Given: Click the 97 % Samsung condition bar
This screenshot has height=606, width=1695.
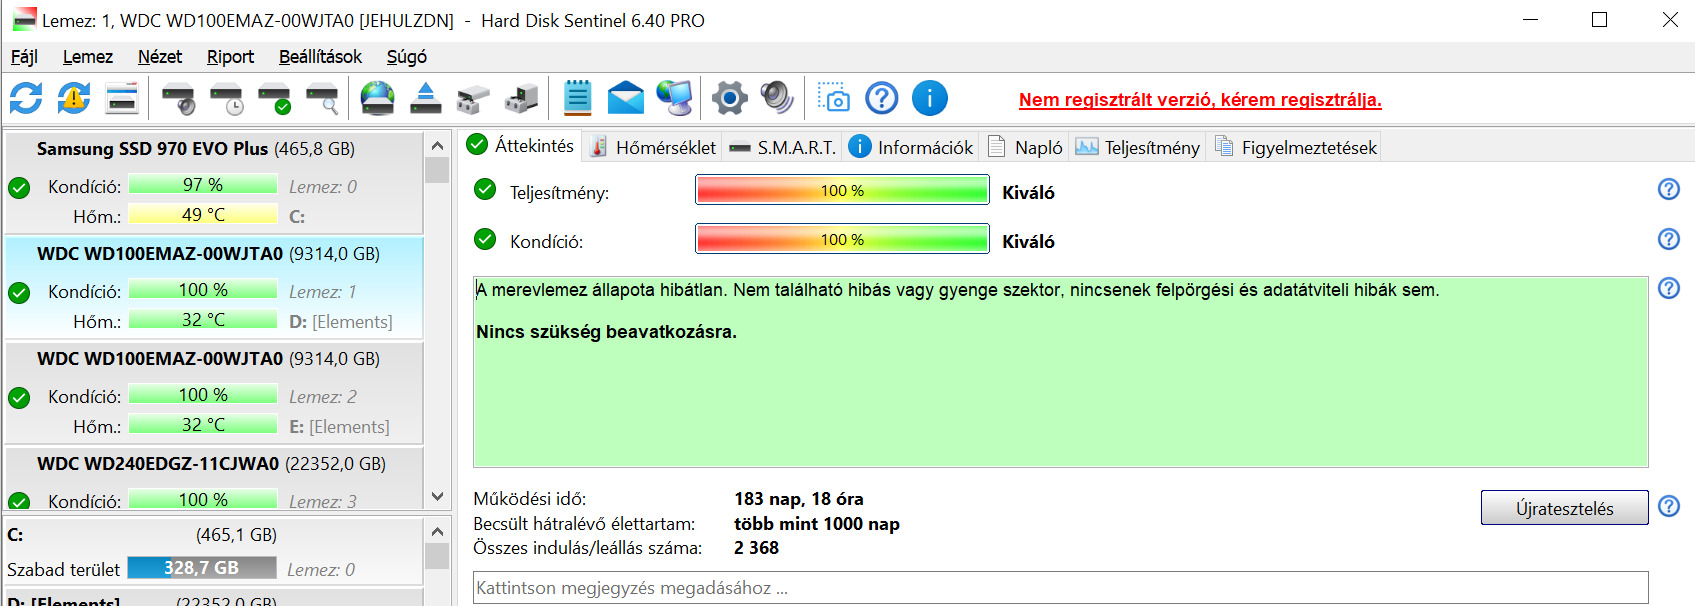Looking at the screenshot, I should pyautogui.click(x=203, y=184).
